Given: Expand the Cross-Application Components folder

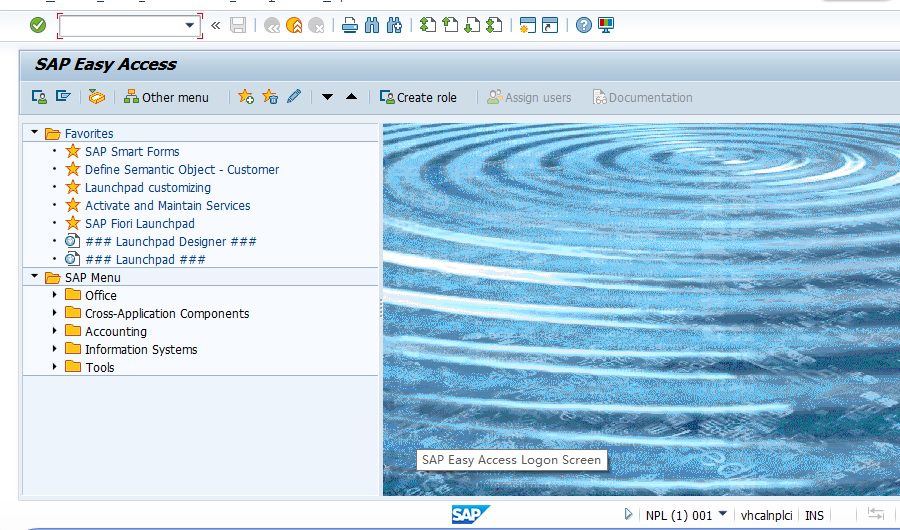Looking at the screenshot, I should click(x=55, y=313).
